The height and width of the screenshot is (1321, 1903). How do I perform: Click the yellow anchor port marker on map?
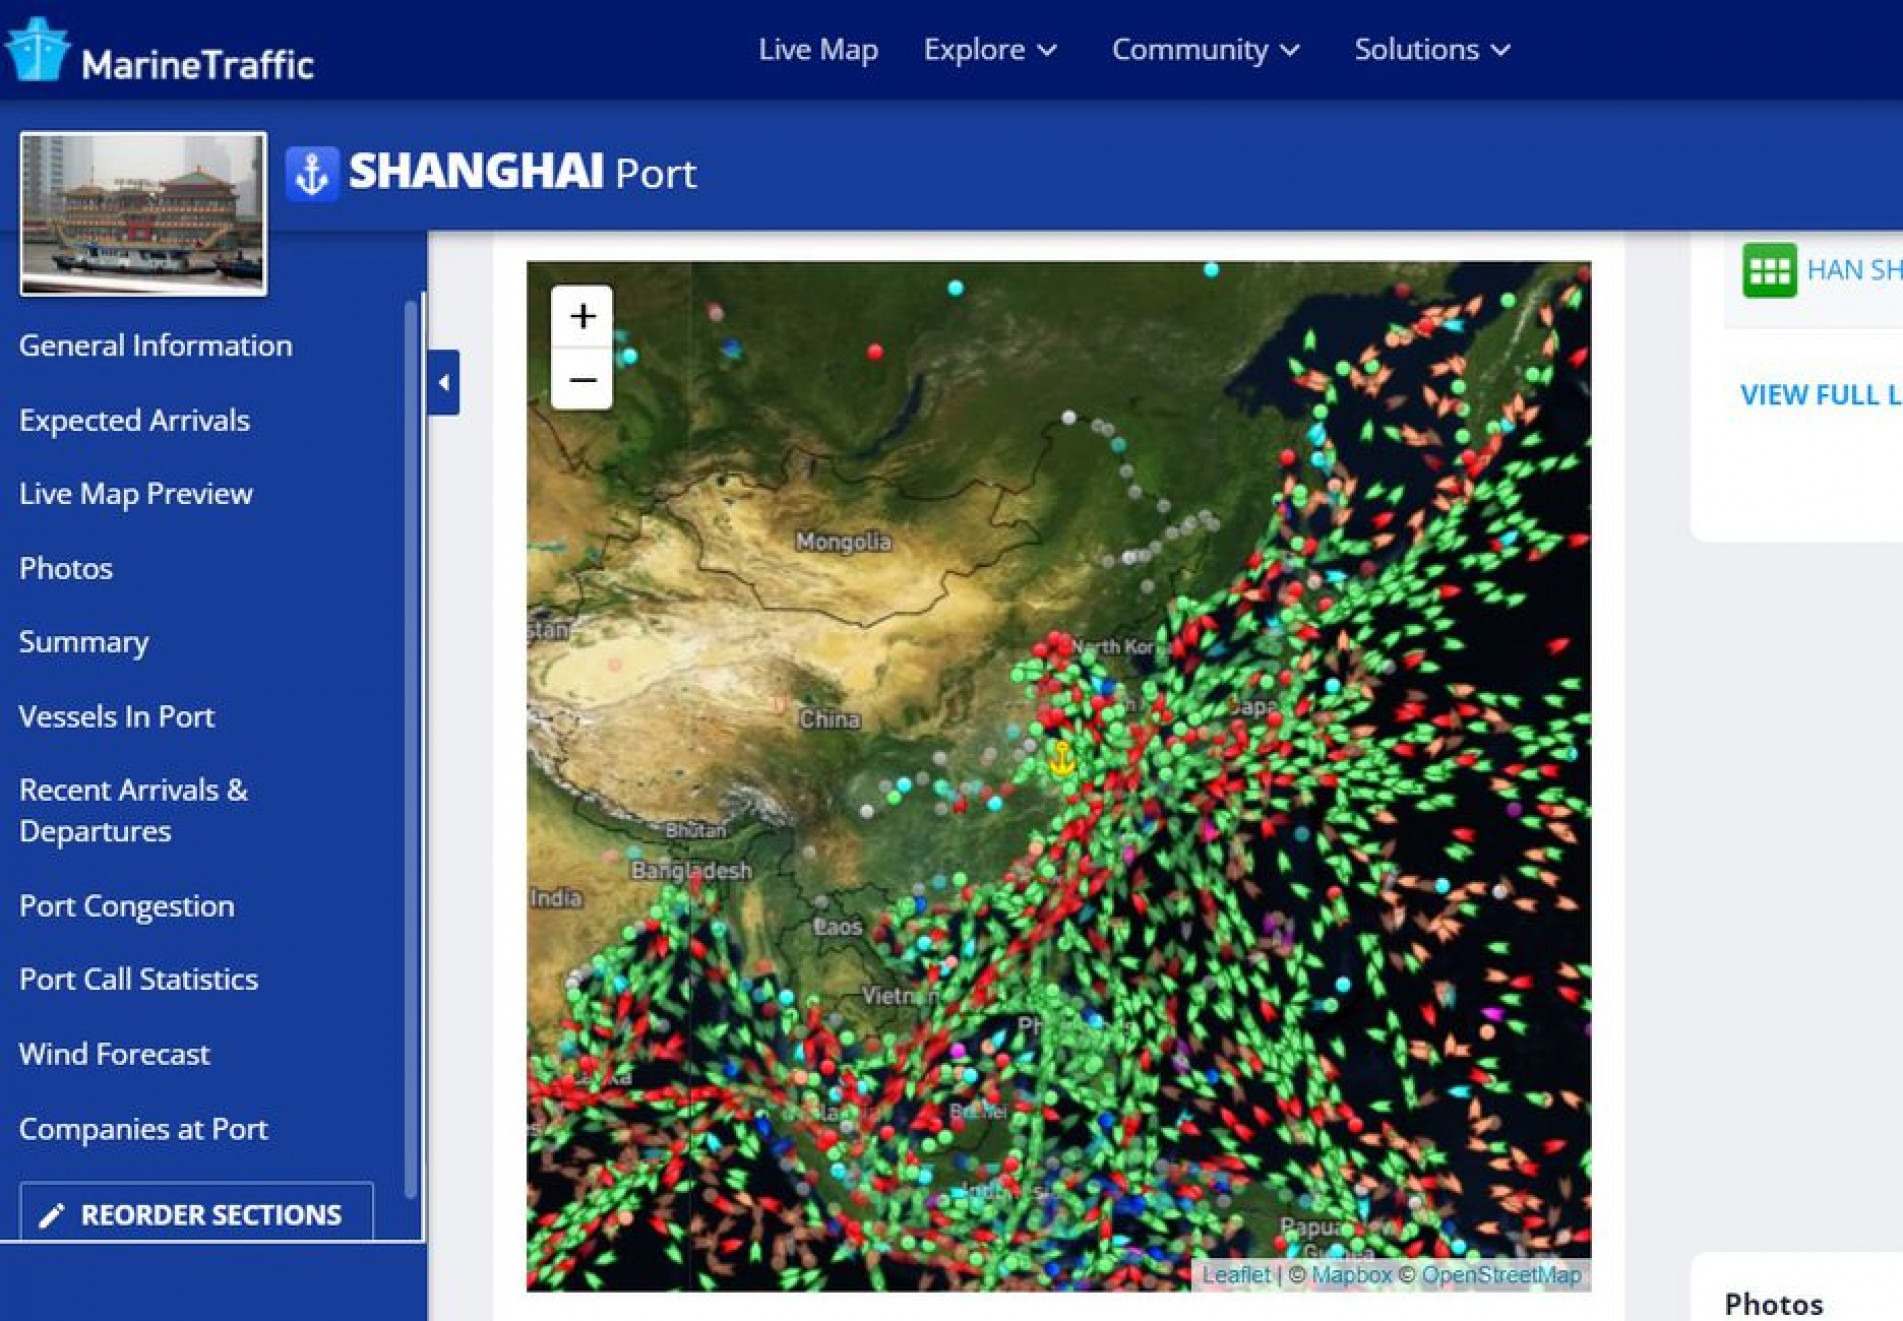tap(1061, 758)
